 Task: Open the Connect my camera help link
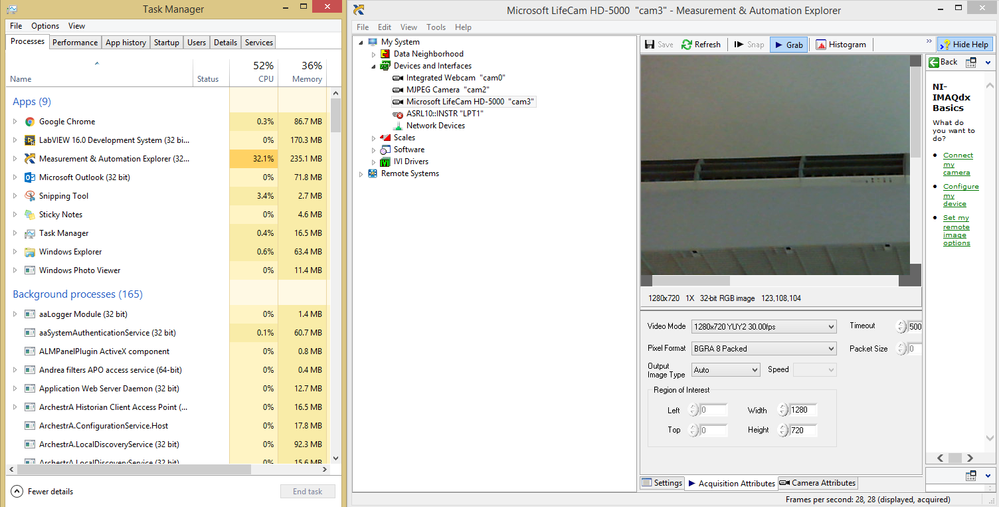[958, 164]
